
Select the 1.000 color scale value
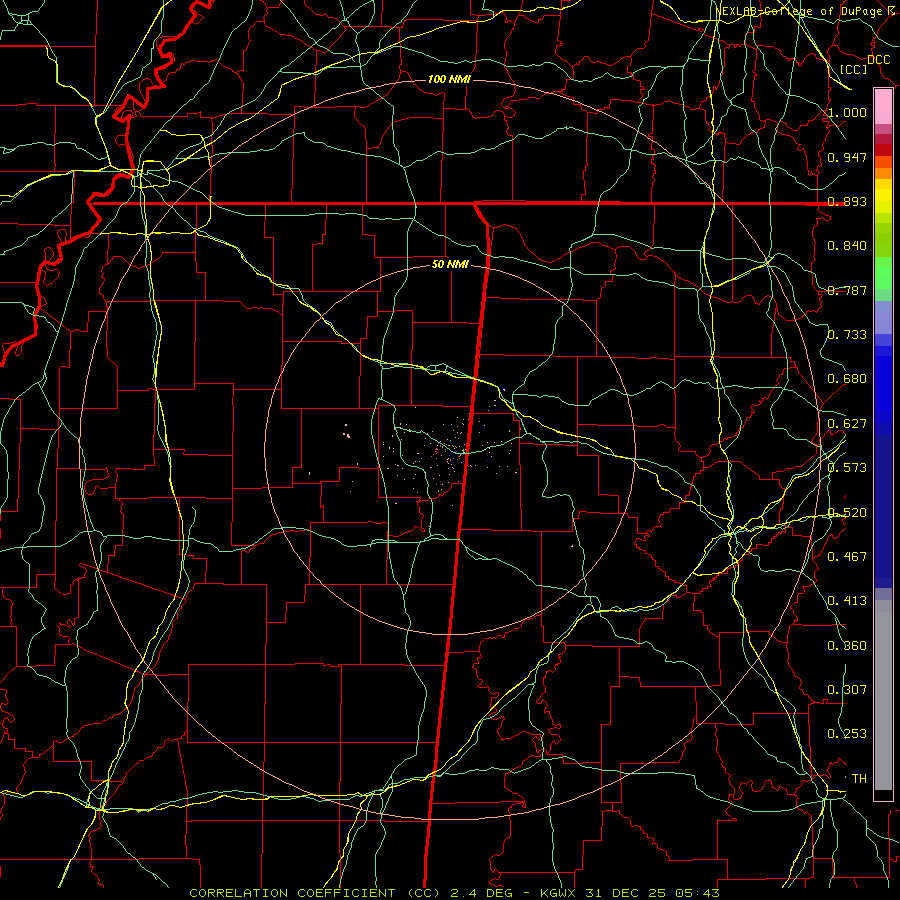click(x=847, y=112)
